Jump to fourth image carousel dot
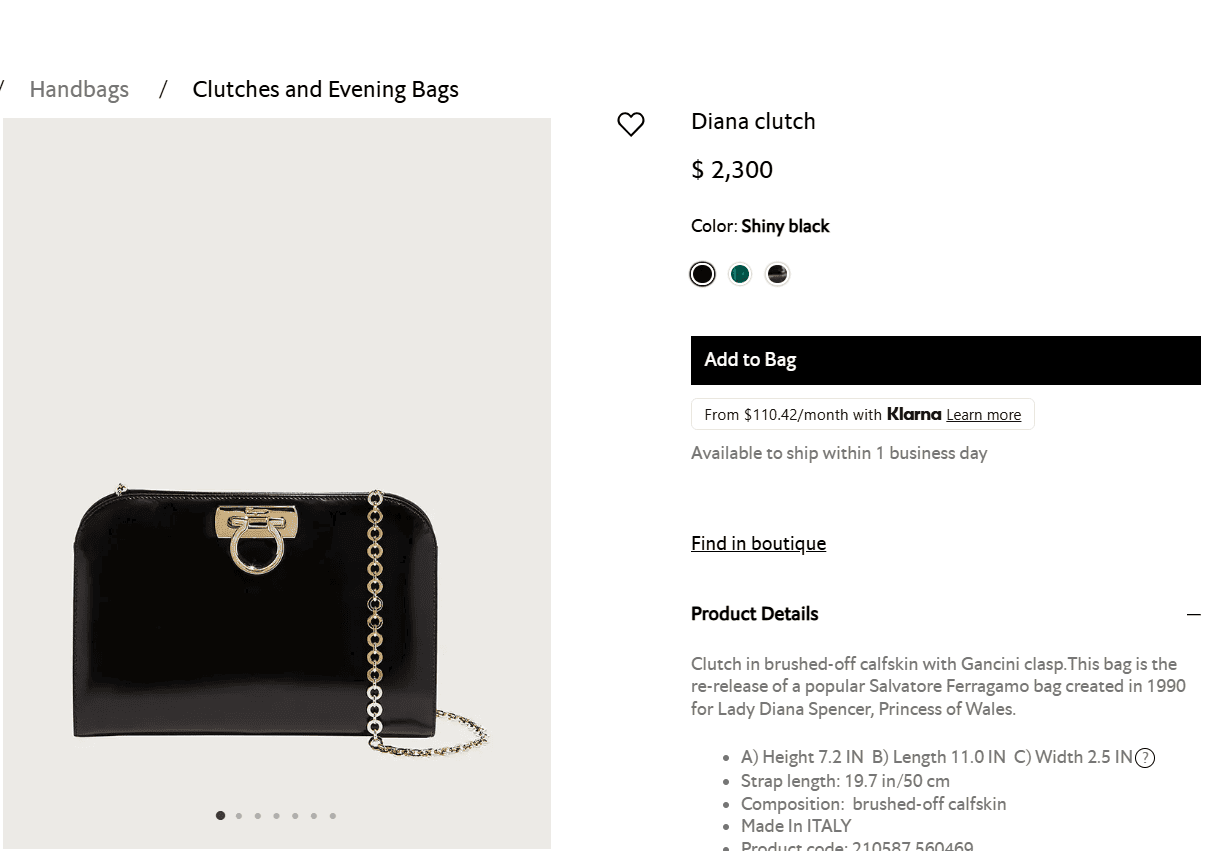Viewport: 1205px width, 851px height. (276, 815)
